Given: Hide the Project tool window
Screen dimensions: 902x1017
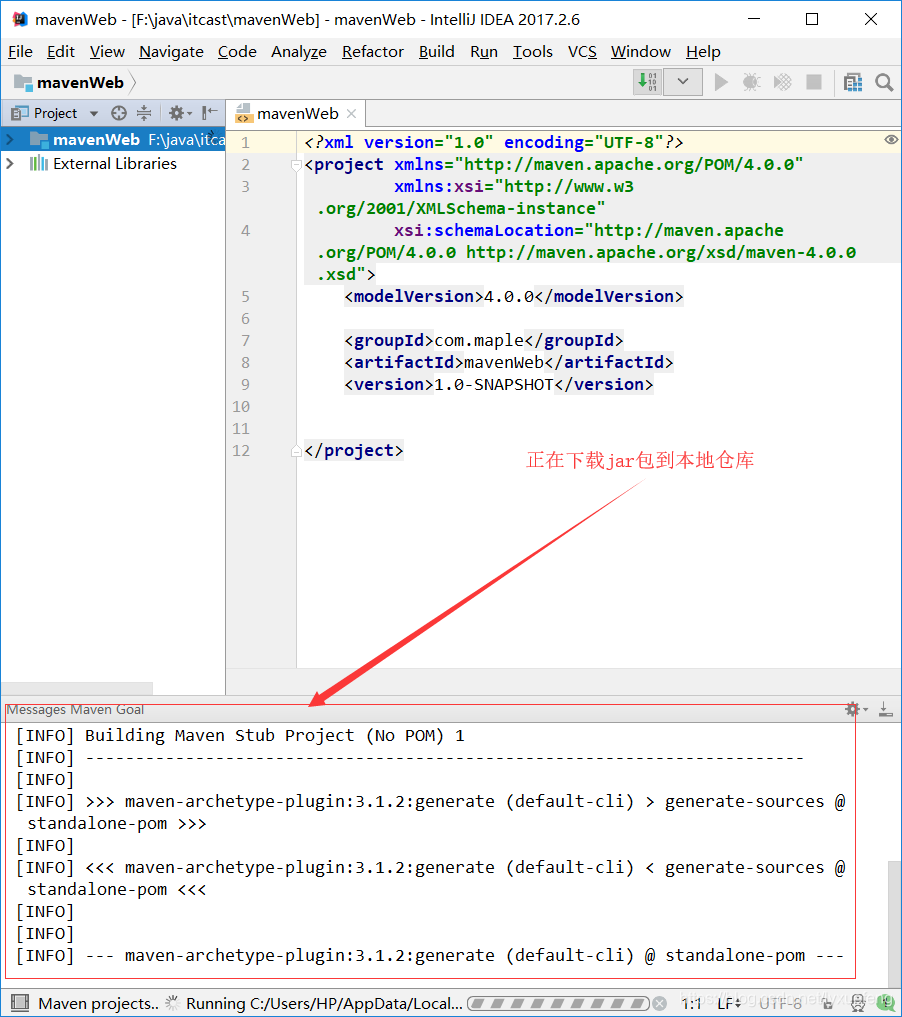Looking at the screenshot, I should click(209, 114).
